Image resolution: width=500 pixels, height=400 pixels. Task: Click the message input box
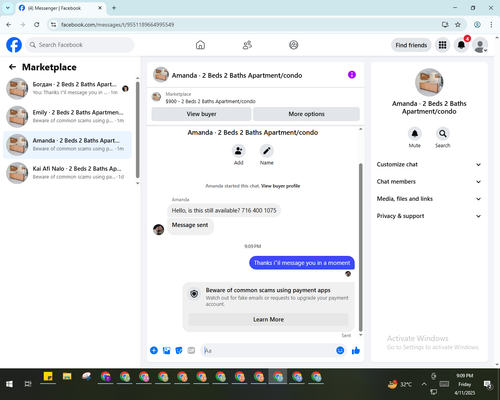tap(268, 350)
